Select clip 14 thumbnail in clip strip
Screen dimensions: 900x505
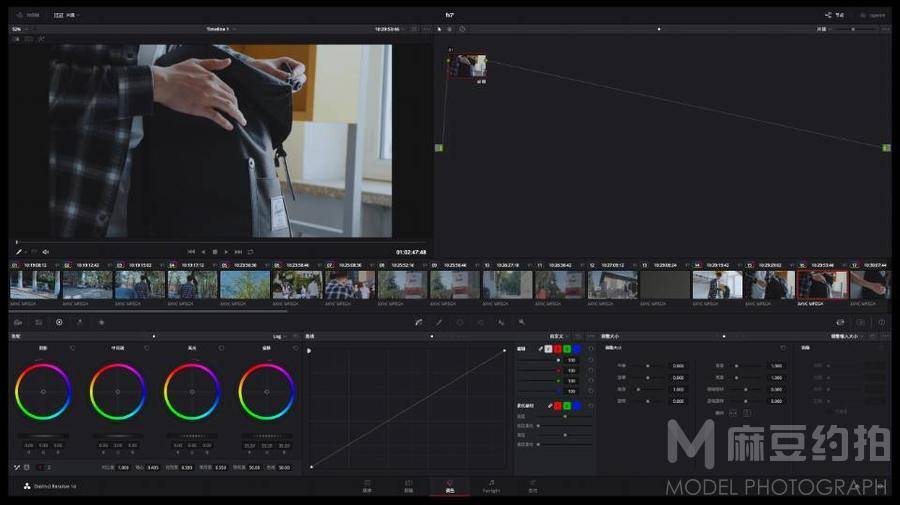click(x=717, y=285)
